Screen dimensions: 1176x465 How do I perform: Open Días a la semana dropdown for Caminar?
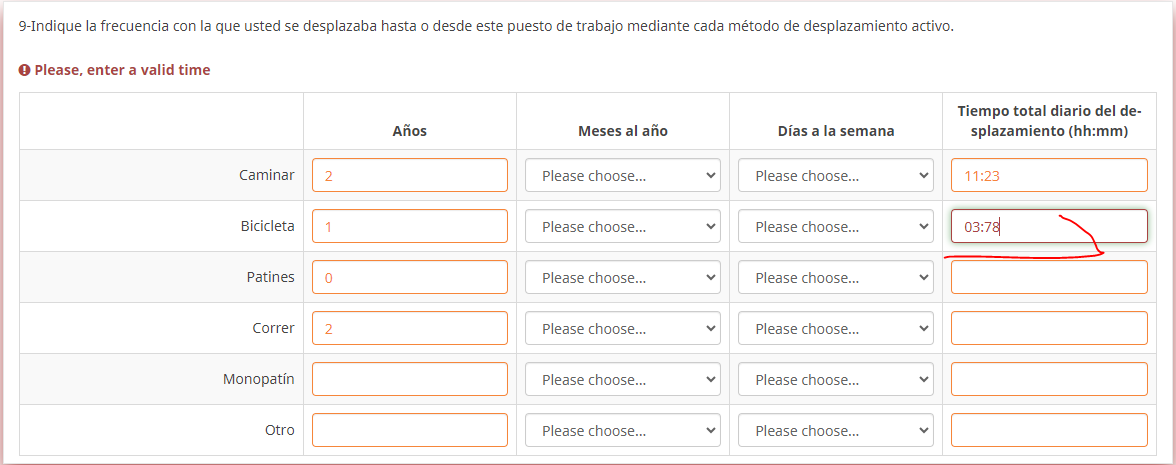coord(835,175)
